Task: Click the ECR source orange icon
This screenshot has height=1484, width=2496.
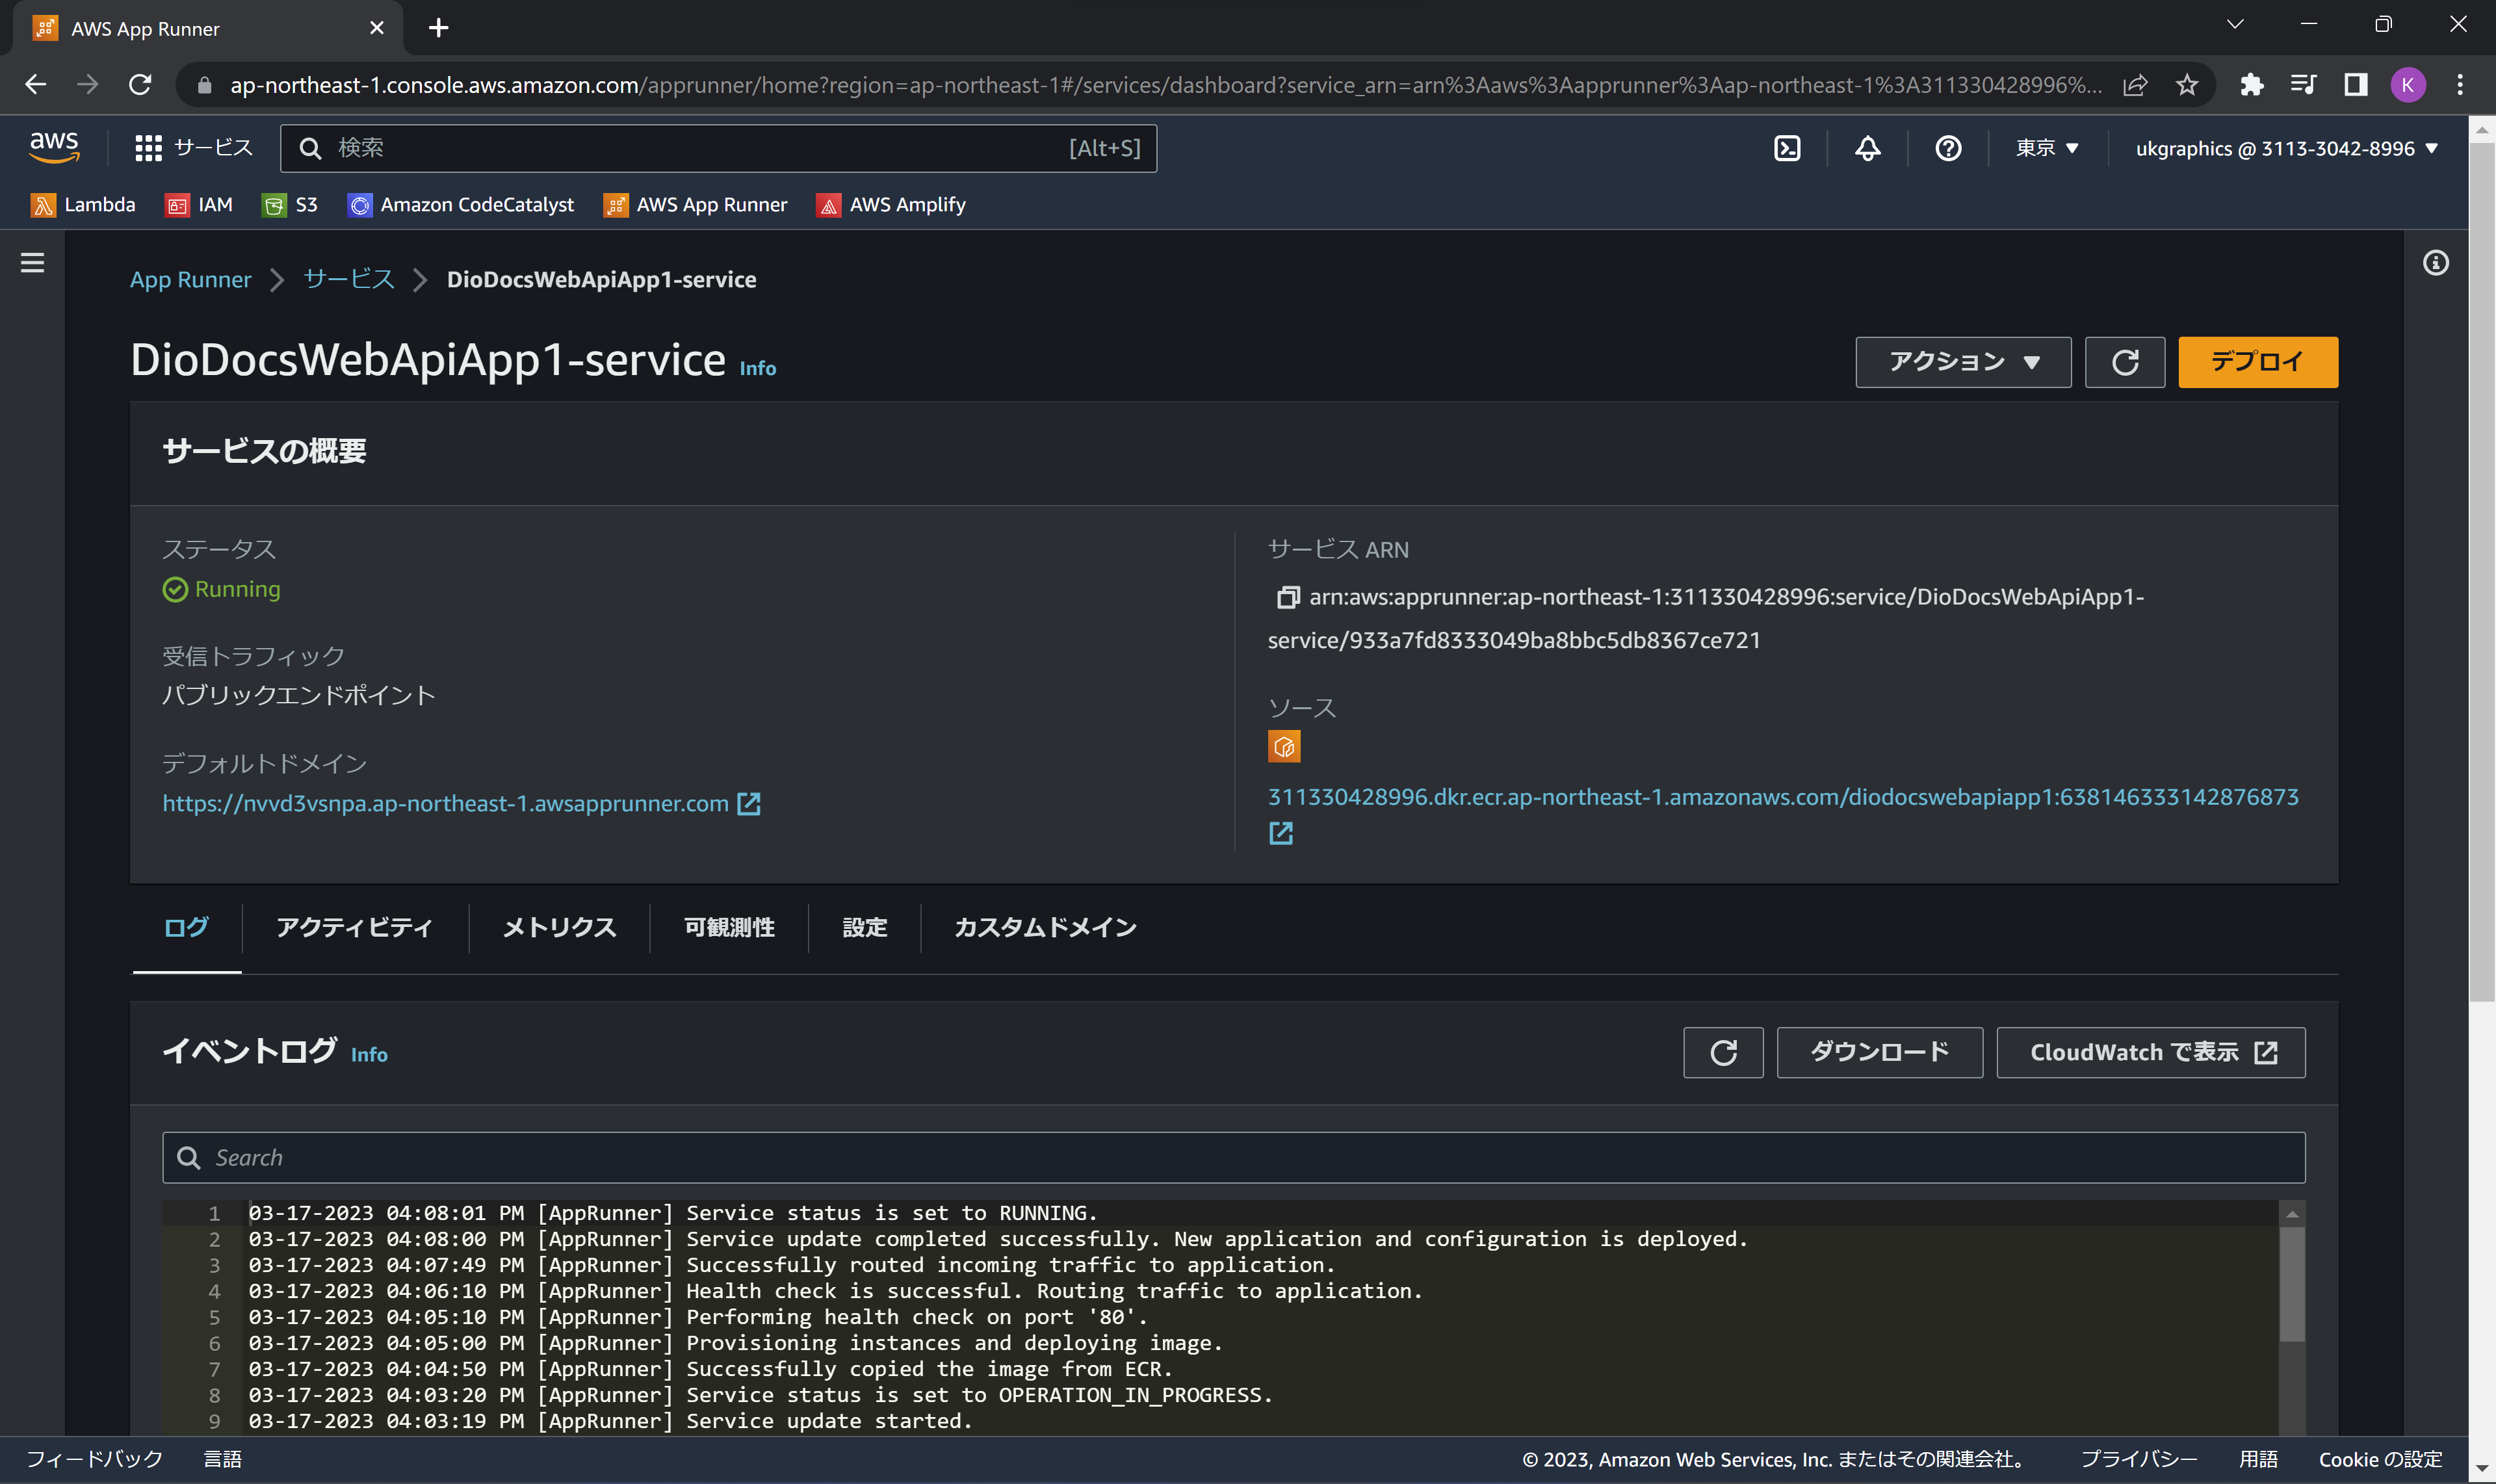Action: [1284, 746]
